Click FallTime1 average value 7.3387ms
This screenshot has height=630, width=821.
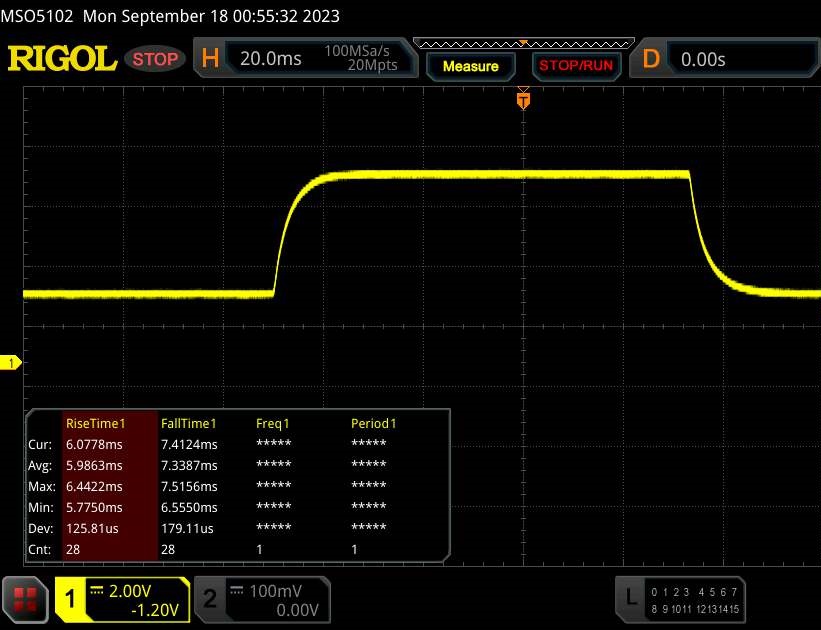click(x=189, y=465)
